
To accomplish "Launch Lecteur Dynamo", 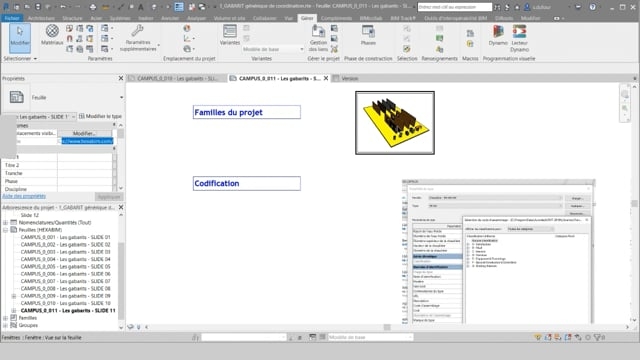I will [x=520, y=38].
